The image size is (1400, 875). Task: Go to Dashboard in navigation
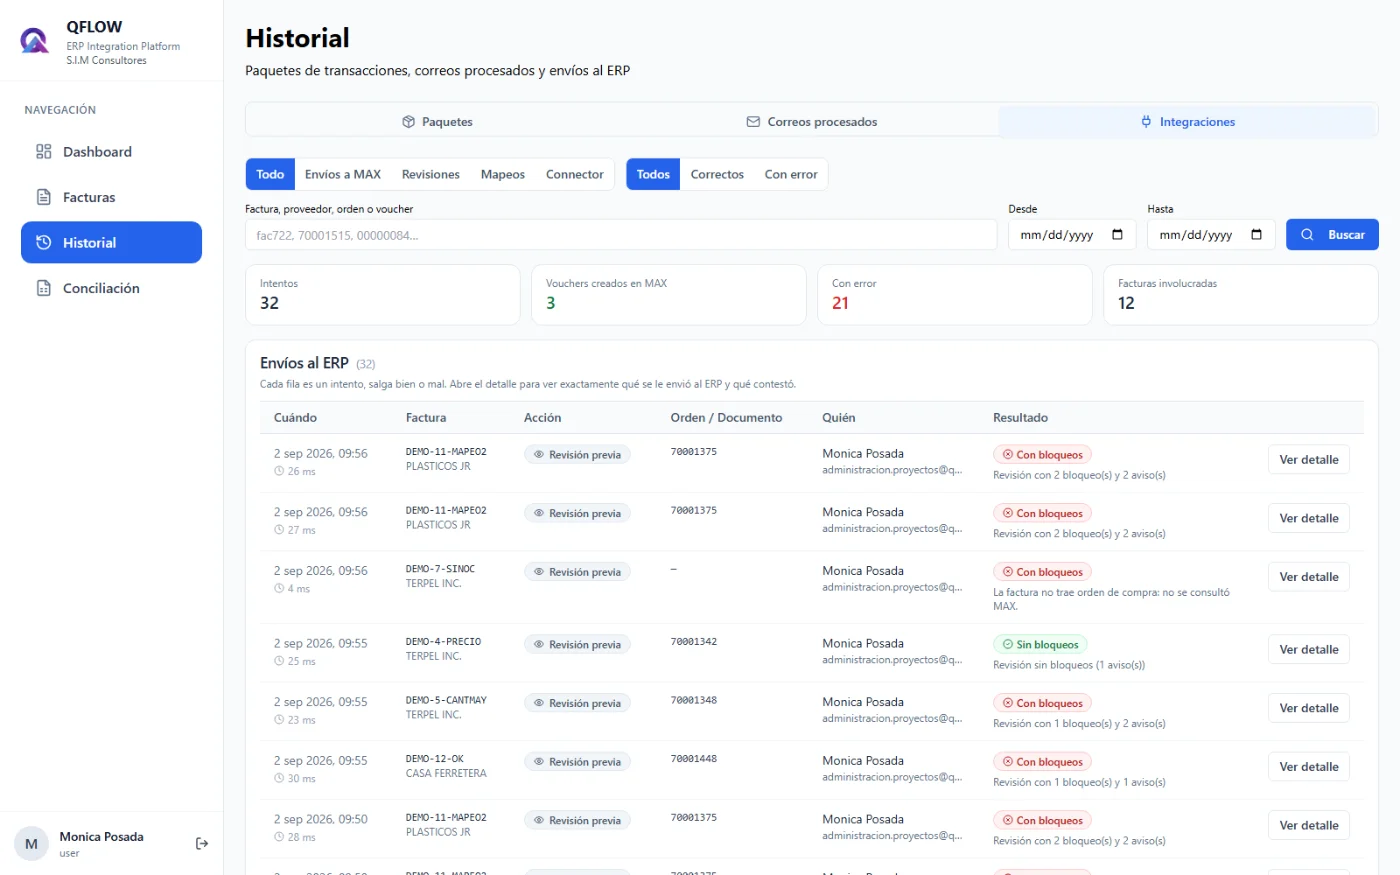(x=111, y=152)
